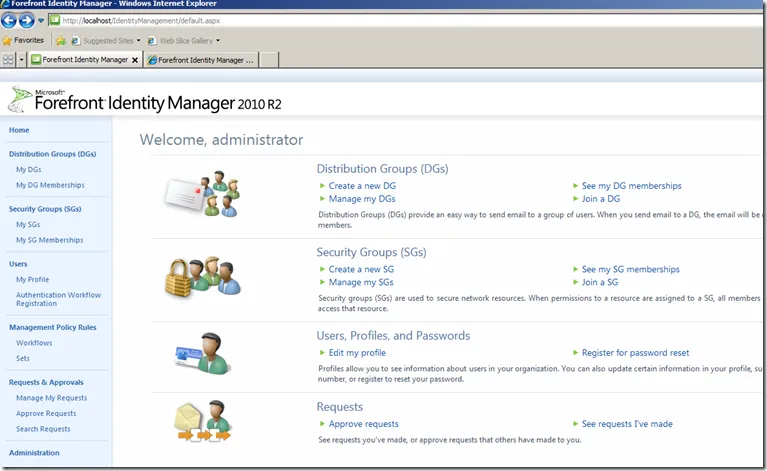
Task: Open the tab list dropdown arrow
Action: [x=22, y=60]
